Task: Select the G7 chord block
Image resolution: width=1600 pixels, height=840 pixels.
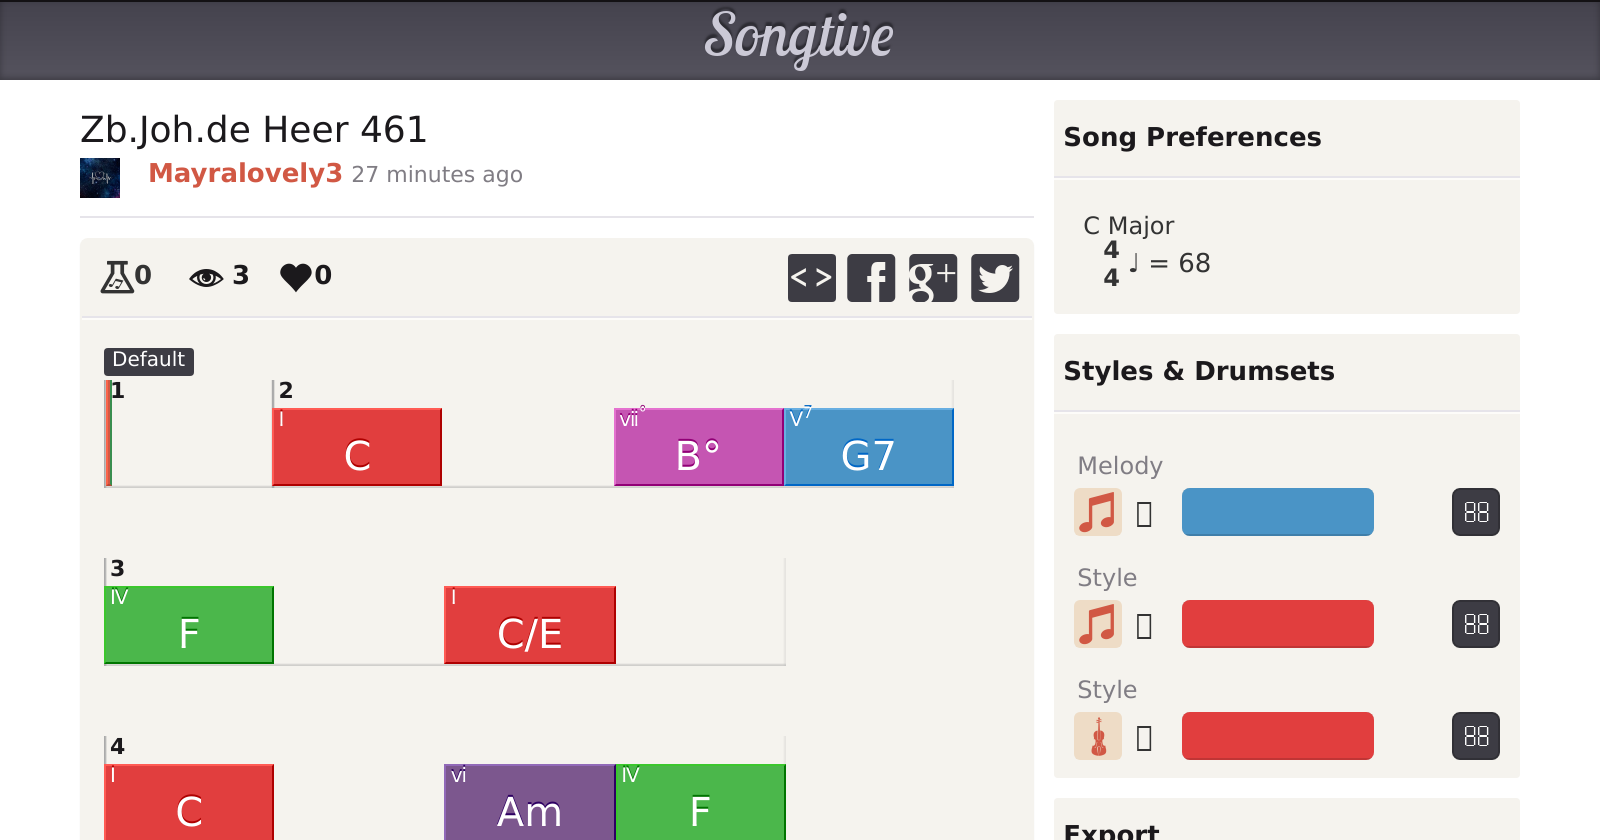Action: coord(868,447)
